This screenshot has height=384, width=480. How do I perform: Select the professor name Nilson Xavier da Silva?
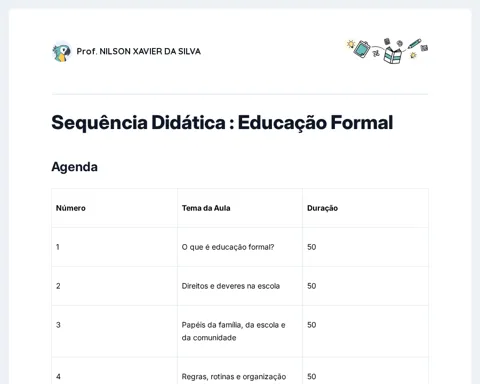pyautogui.click(x=139, y=51)
